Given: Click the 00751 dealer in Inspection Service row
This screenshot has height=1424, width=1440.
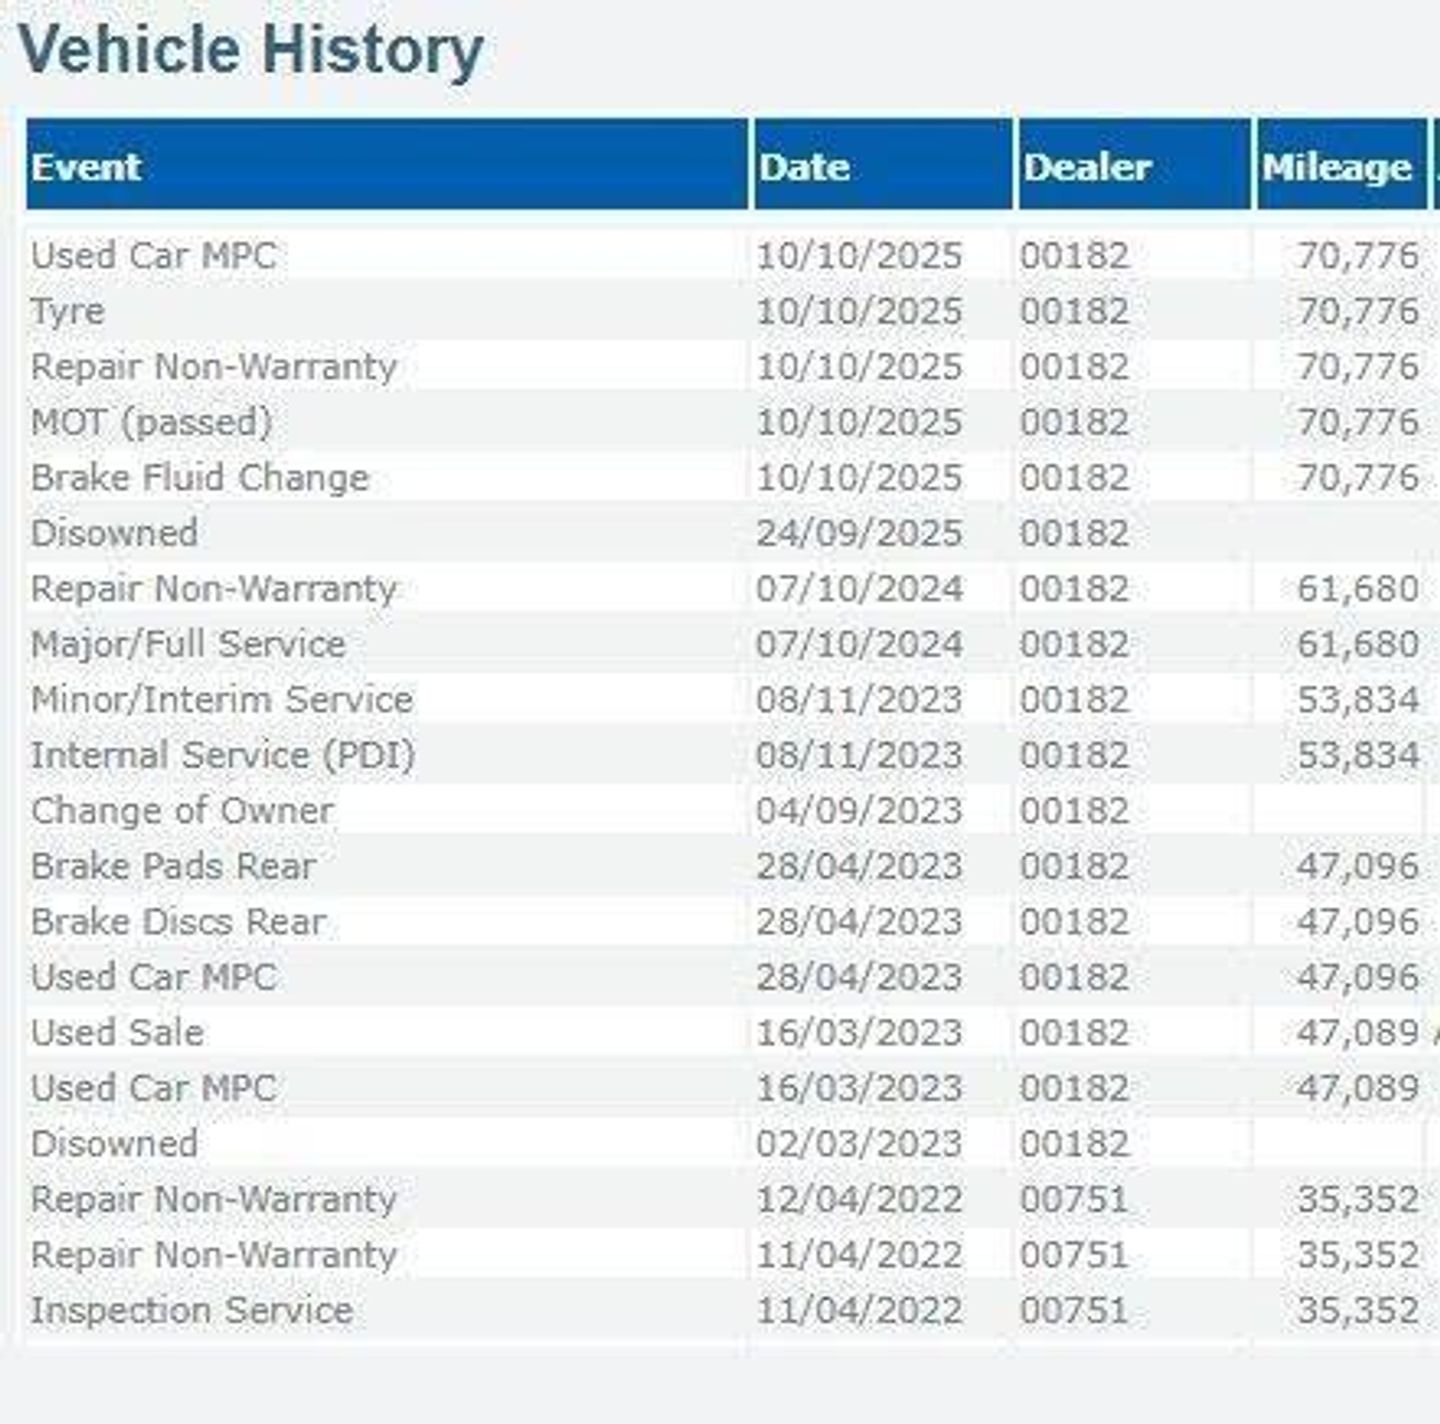Looking at the screenshot, I should 1074,1310.
